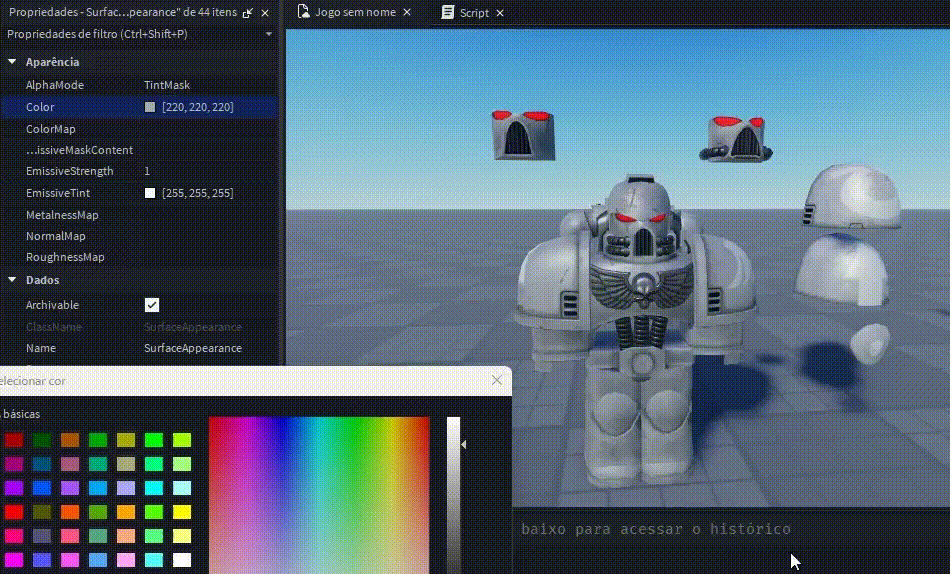950x574 pixels.
Task: Click the Color property gray swatch
Action: point(150,107)
